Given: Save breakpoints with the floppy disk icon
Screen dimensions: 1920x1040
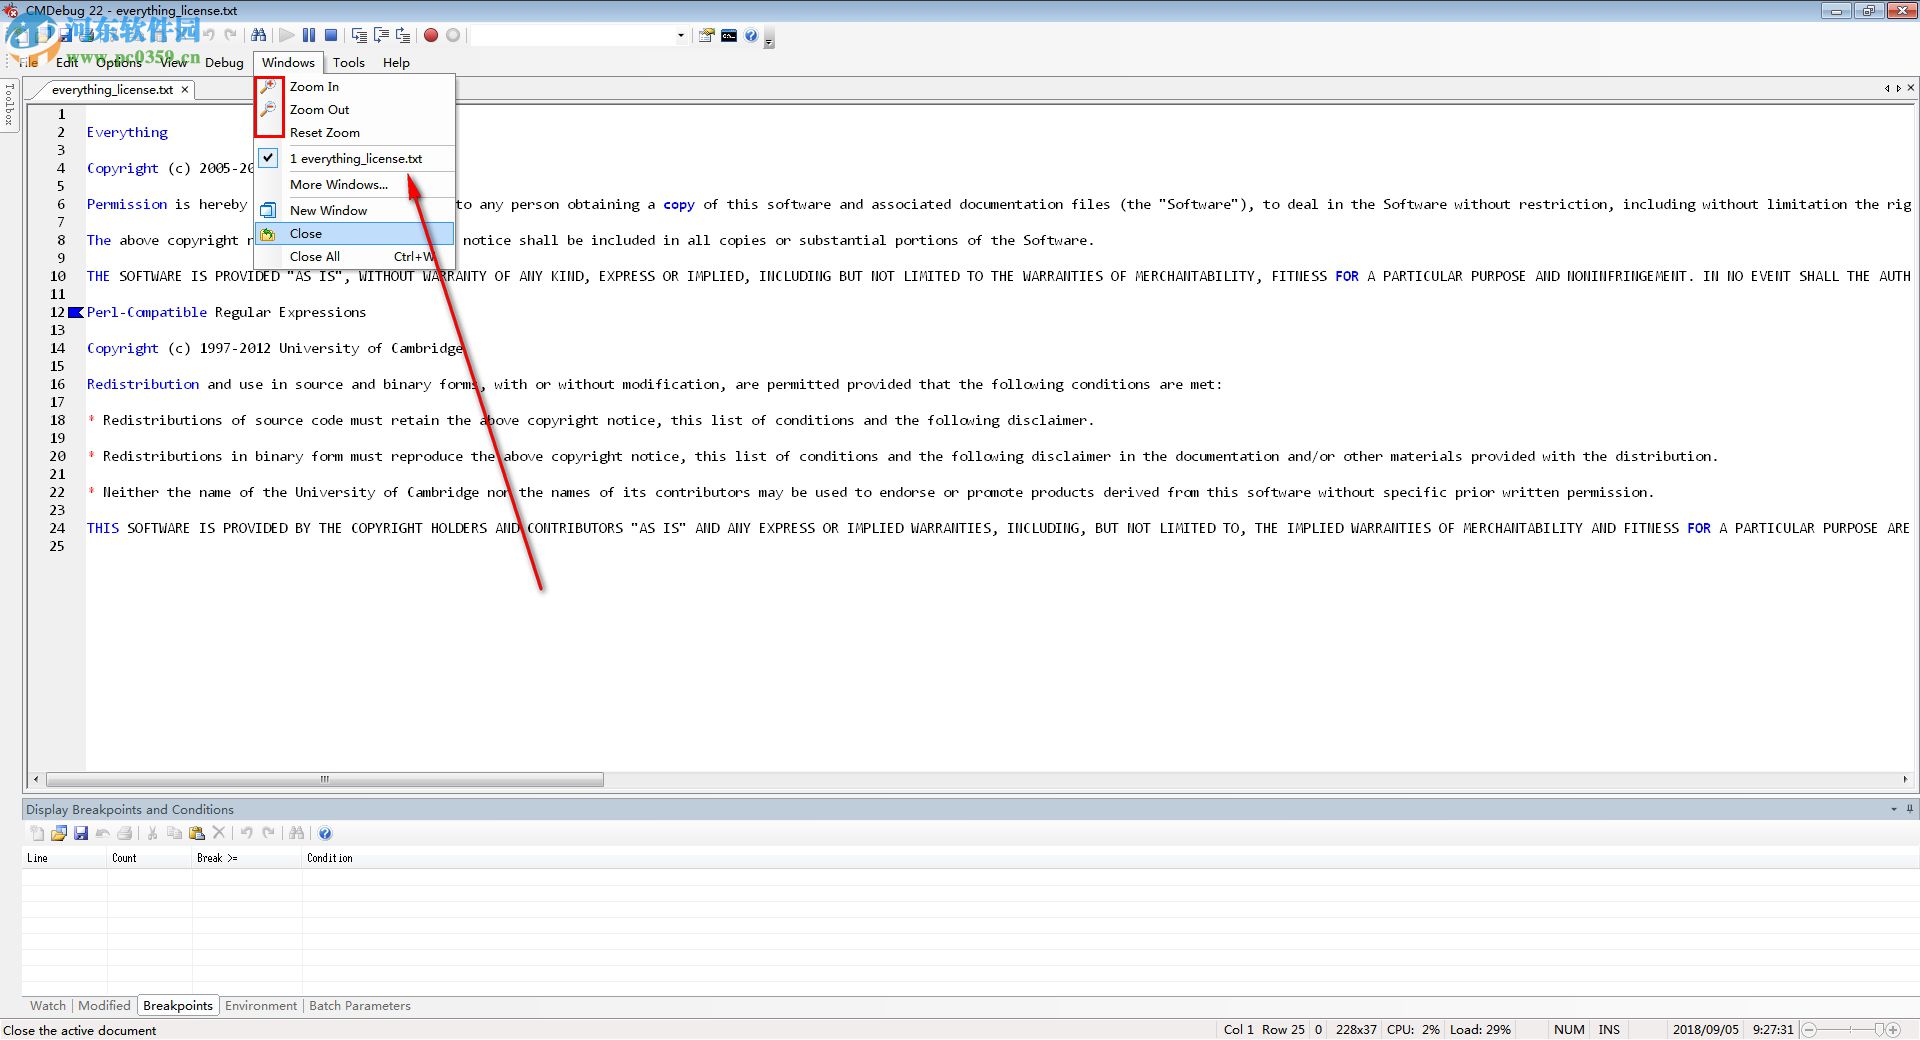Looking at the screenshot, I should [80, 833].
